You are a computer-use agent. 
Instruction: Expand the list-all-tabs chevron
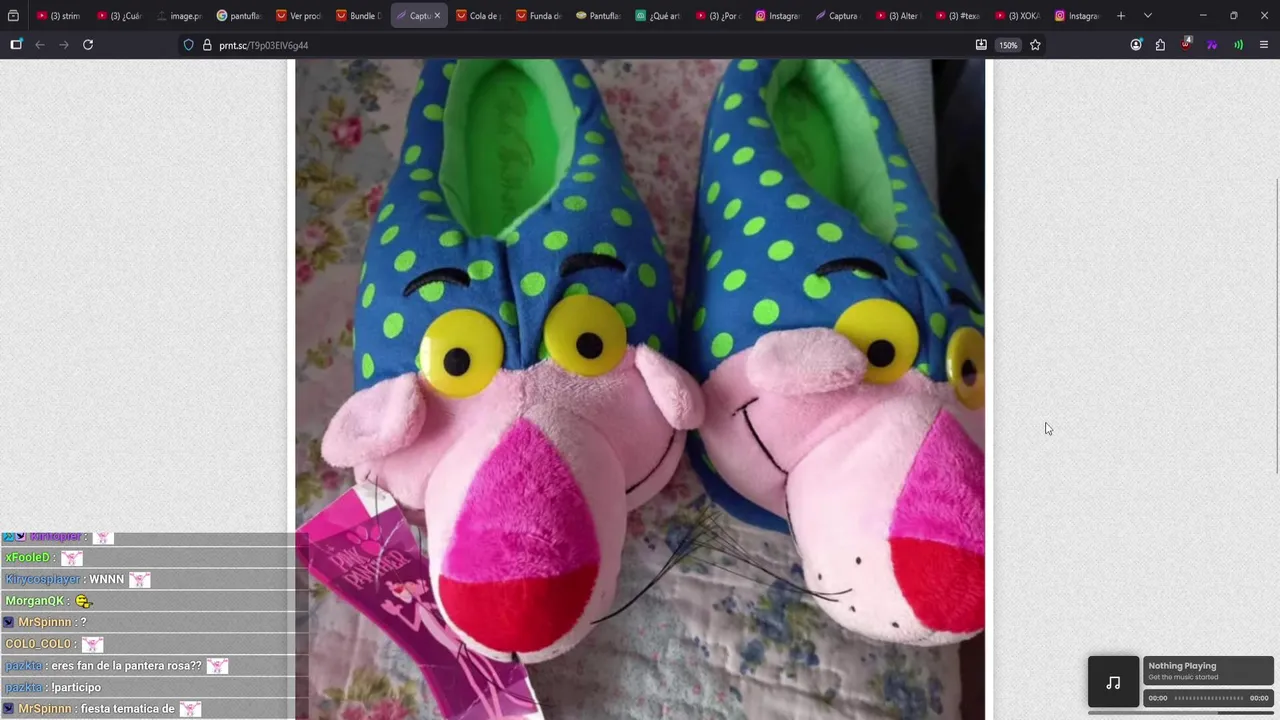1148,16
